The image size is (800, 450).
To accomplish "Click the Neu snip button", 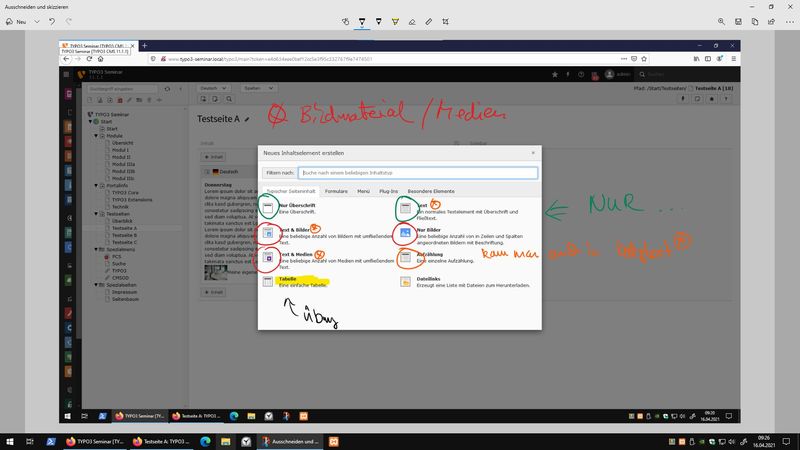I will [x=16, y=22].
